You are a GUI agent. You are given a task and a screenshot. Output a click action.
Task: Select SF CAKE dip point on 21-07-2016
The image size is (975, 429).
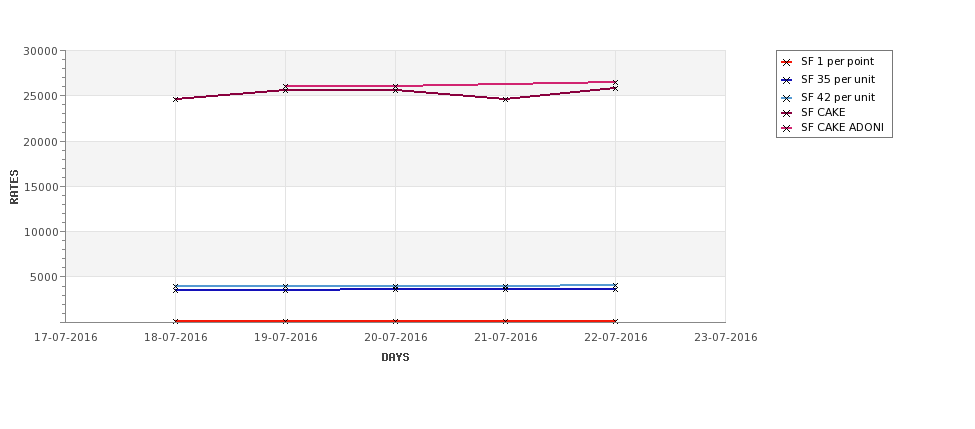click(506, 99)
